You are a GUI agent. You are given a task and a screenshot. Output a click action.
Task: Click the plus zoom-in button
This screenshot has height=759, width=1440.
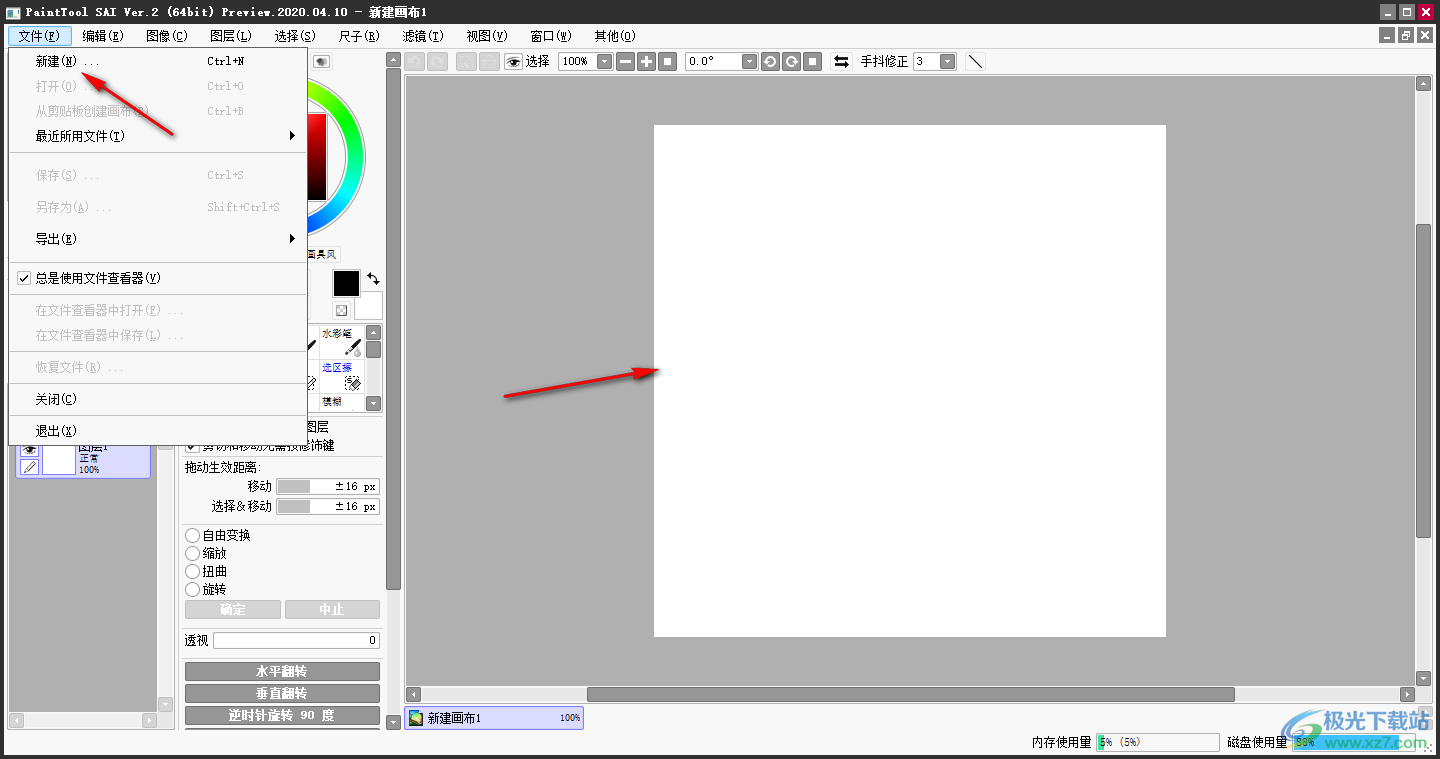click(x=647, y=61)
